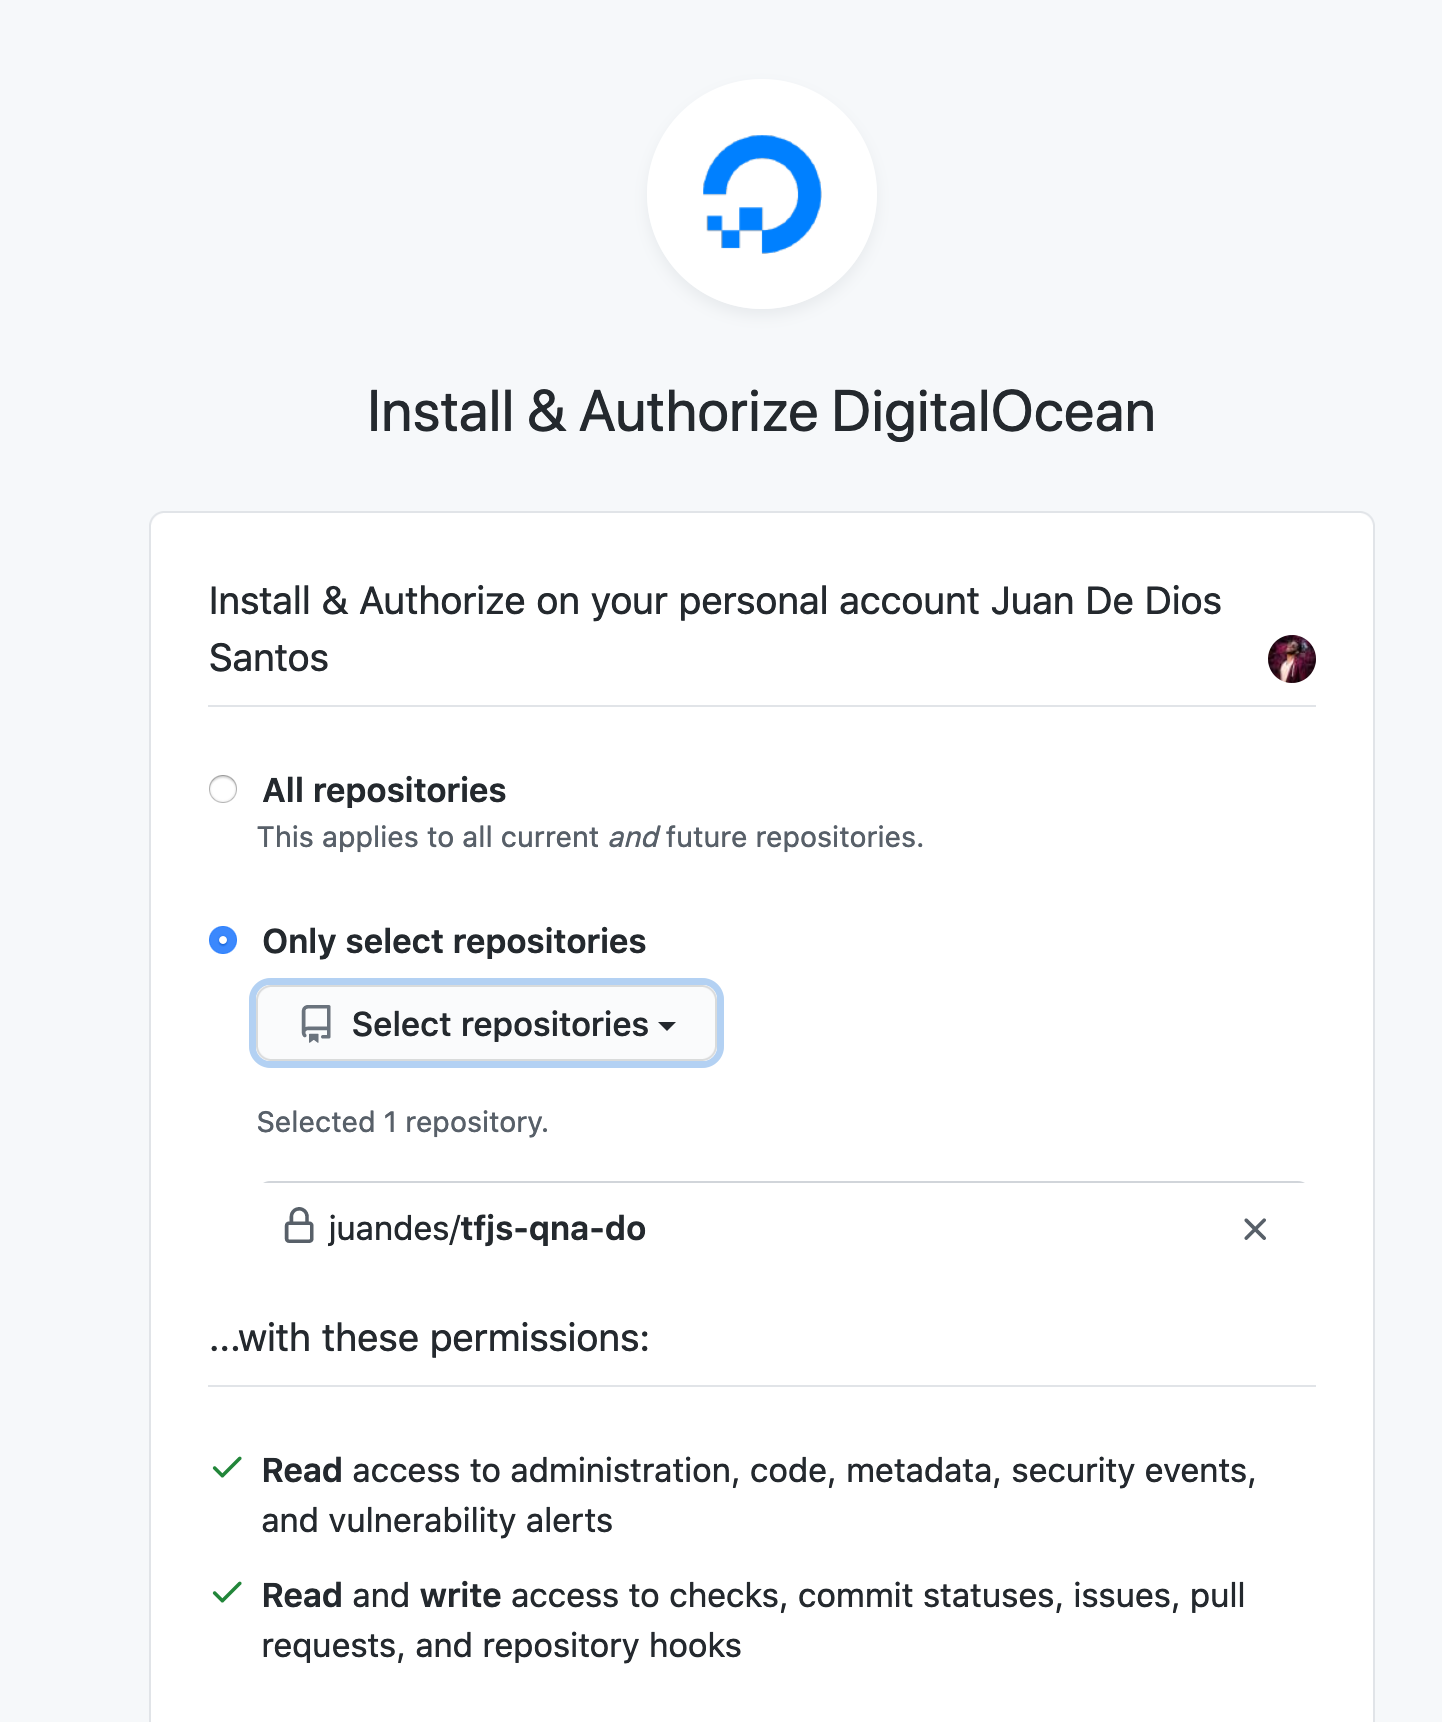The width and height of the screenshot is (1442, 1722).
Task: Click the green checkmark next to Read access
Action: coord(228,1468)
